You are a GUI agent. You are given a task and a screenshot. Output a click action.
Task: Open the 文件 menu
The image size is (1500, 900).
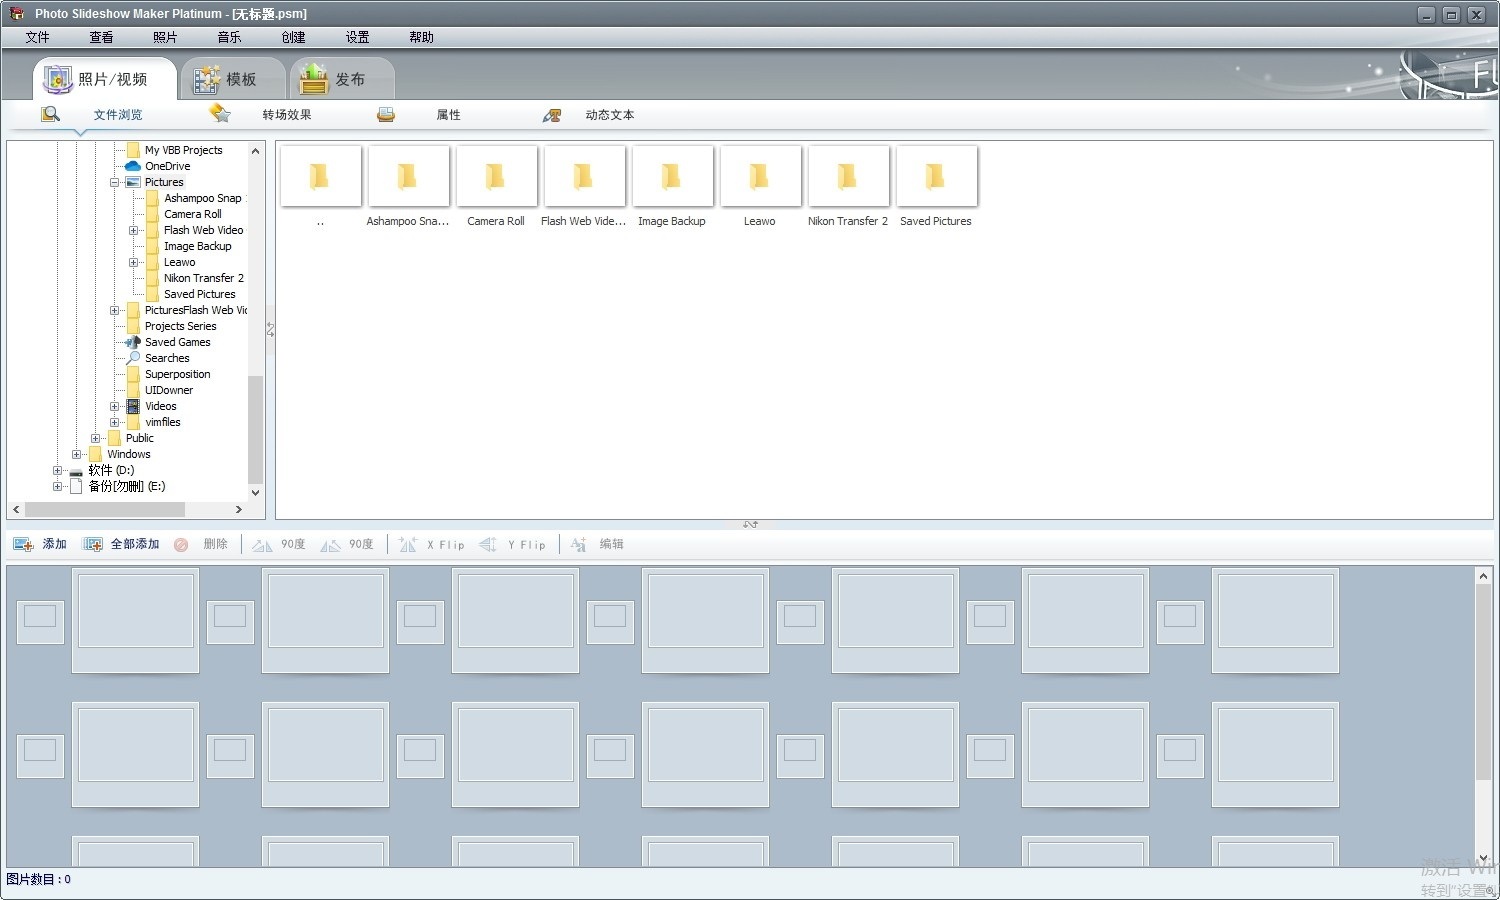tap(37, 37)
